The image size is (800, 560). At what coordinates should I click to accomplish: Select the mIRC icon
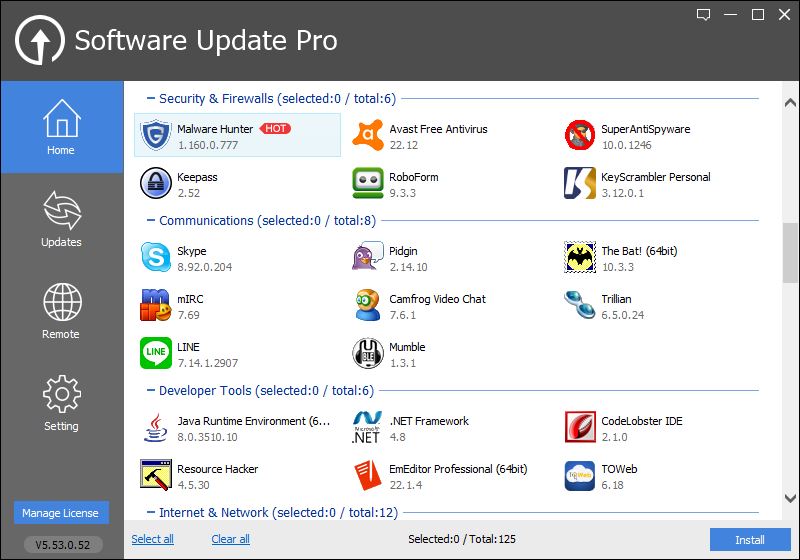(156, 305)
